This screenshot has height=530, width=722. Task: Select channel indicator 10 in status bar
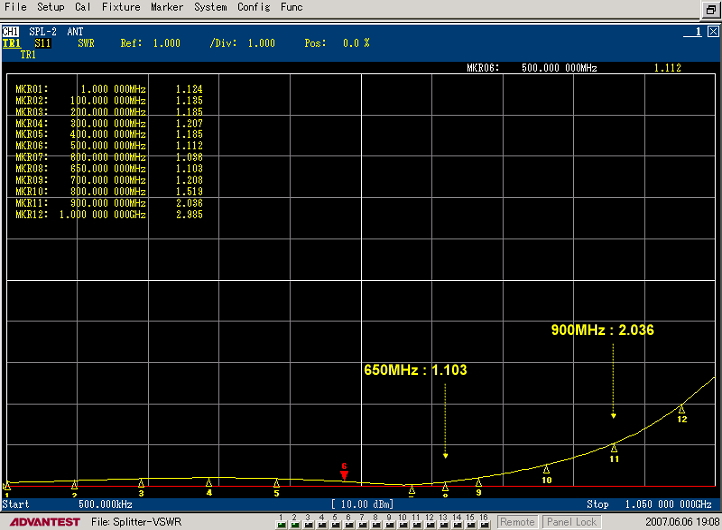pos(403,522)
